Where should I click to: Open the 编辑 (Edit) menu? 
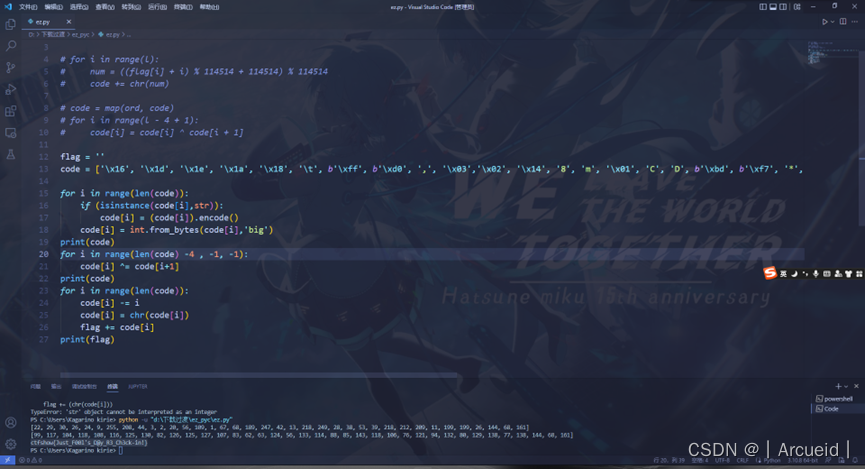point(54,7)
